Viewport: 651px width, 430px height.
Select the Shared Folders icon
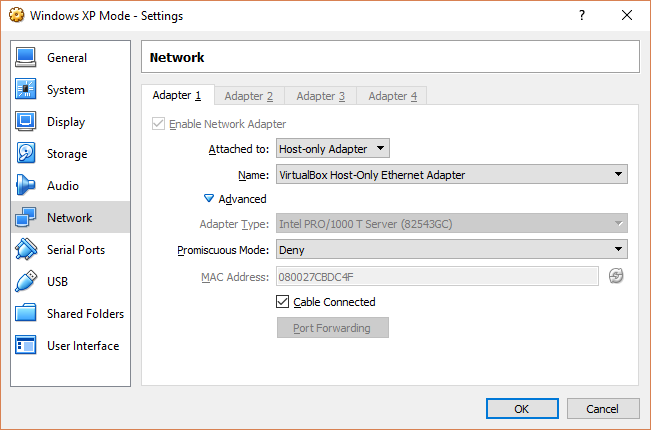tap(27, 314)
